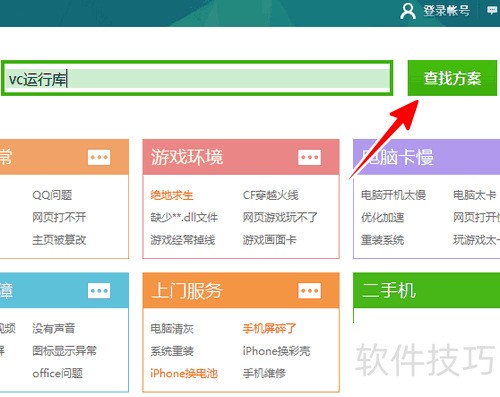Open the 登录帐号 login link
The height and width of the screenshot is (397, 500).
(x=447, y=11)
